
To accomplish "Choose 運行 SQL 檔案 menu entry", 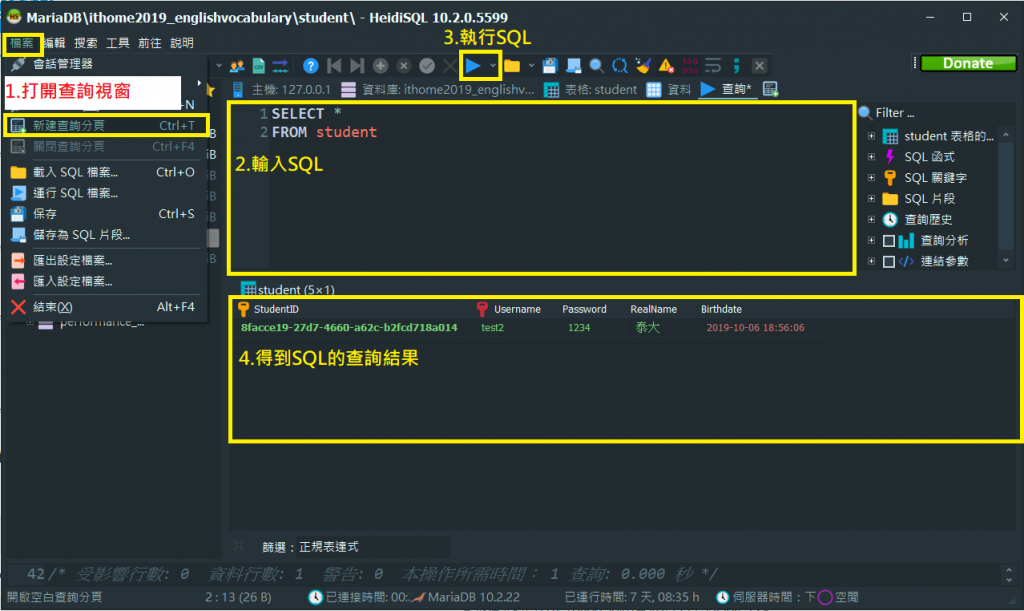I will coord(106,193).
